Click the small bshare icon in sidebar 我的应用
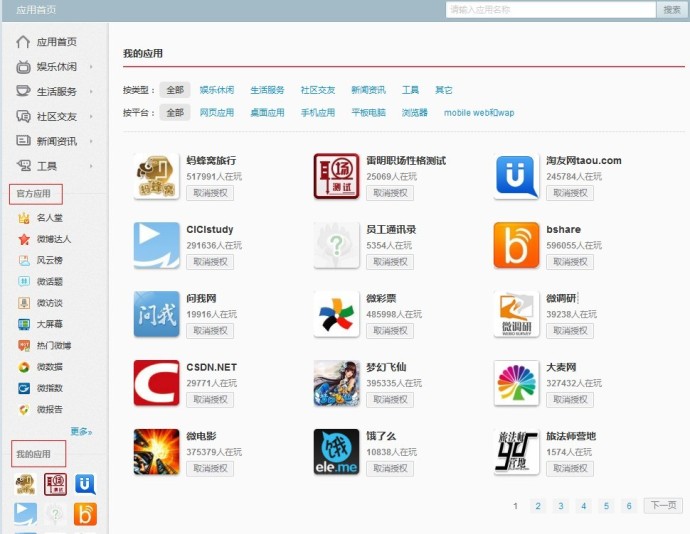 85,514
